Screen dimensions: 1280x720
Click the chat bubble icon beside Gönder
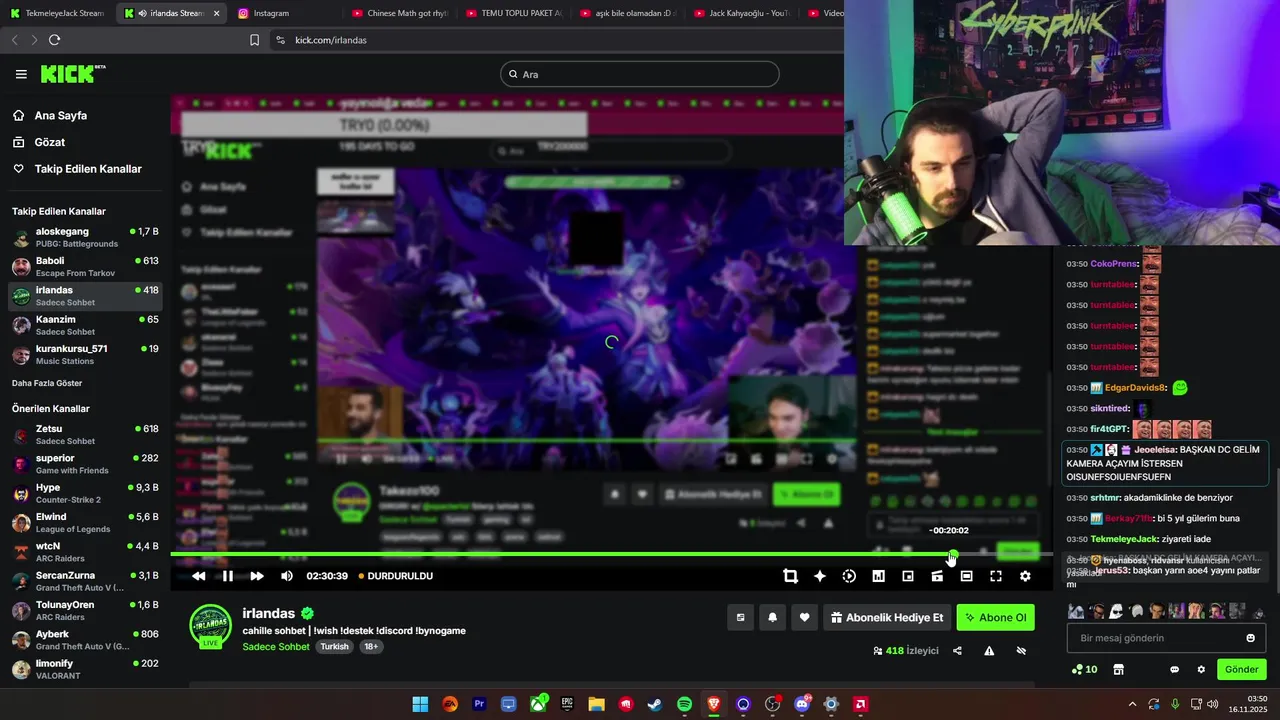[x=1174, y=670]
